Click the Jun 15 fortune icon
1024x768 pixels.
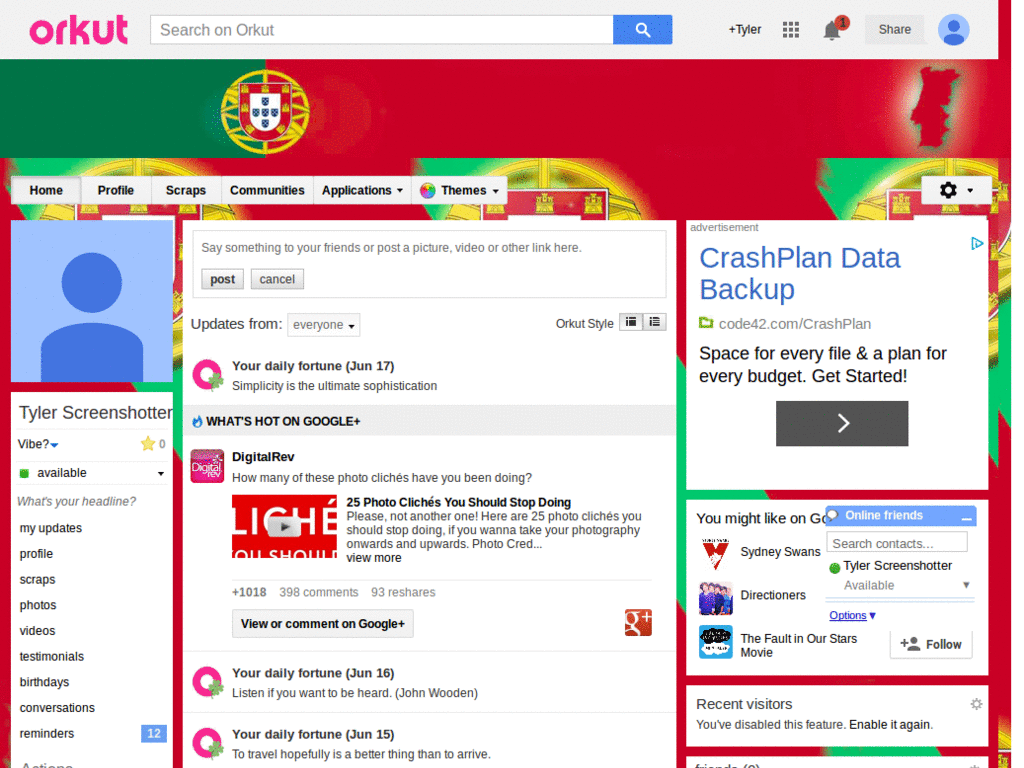pyautogui.click(x=208, y=744)
